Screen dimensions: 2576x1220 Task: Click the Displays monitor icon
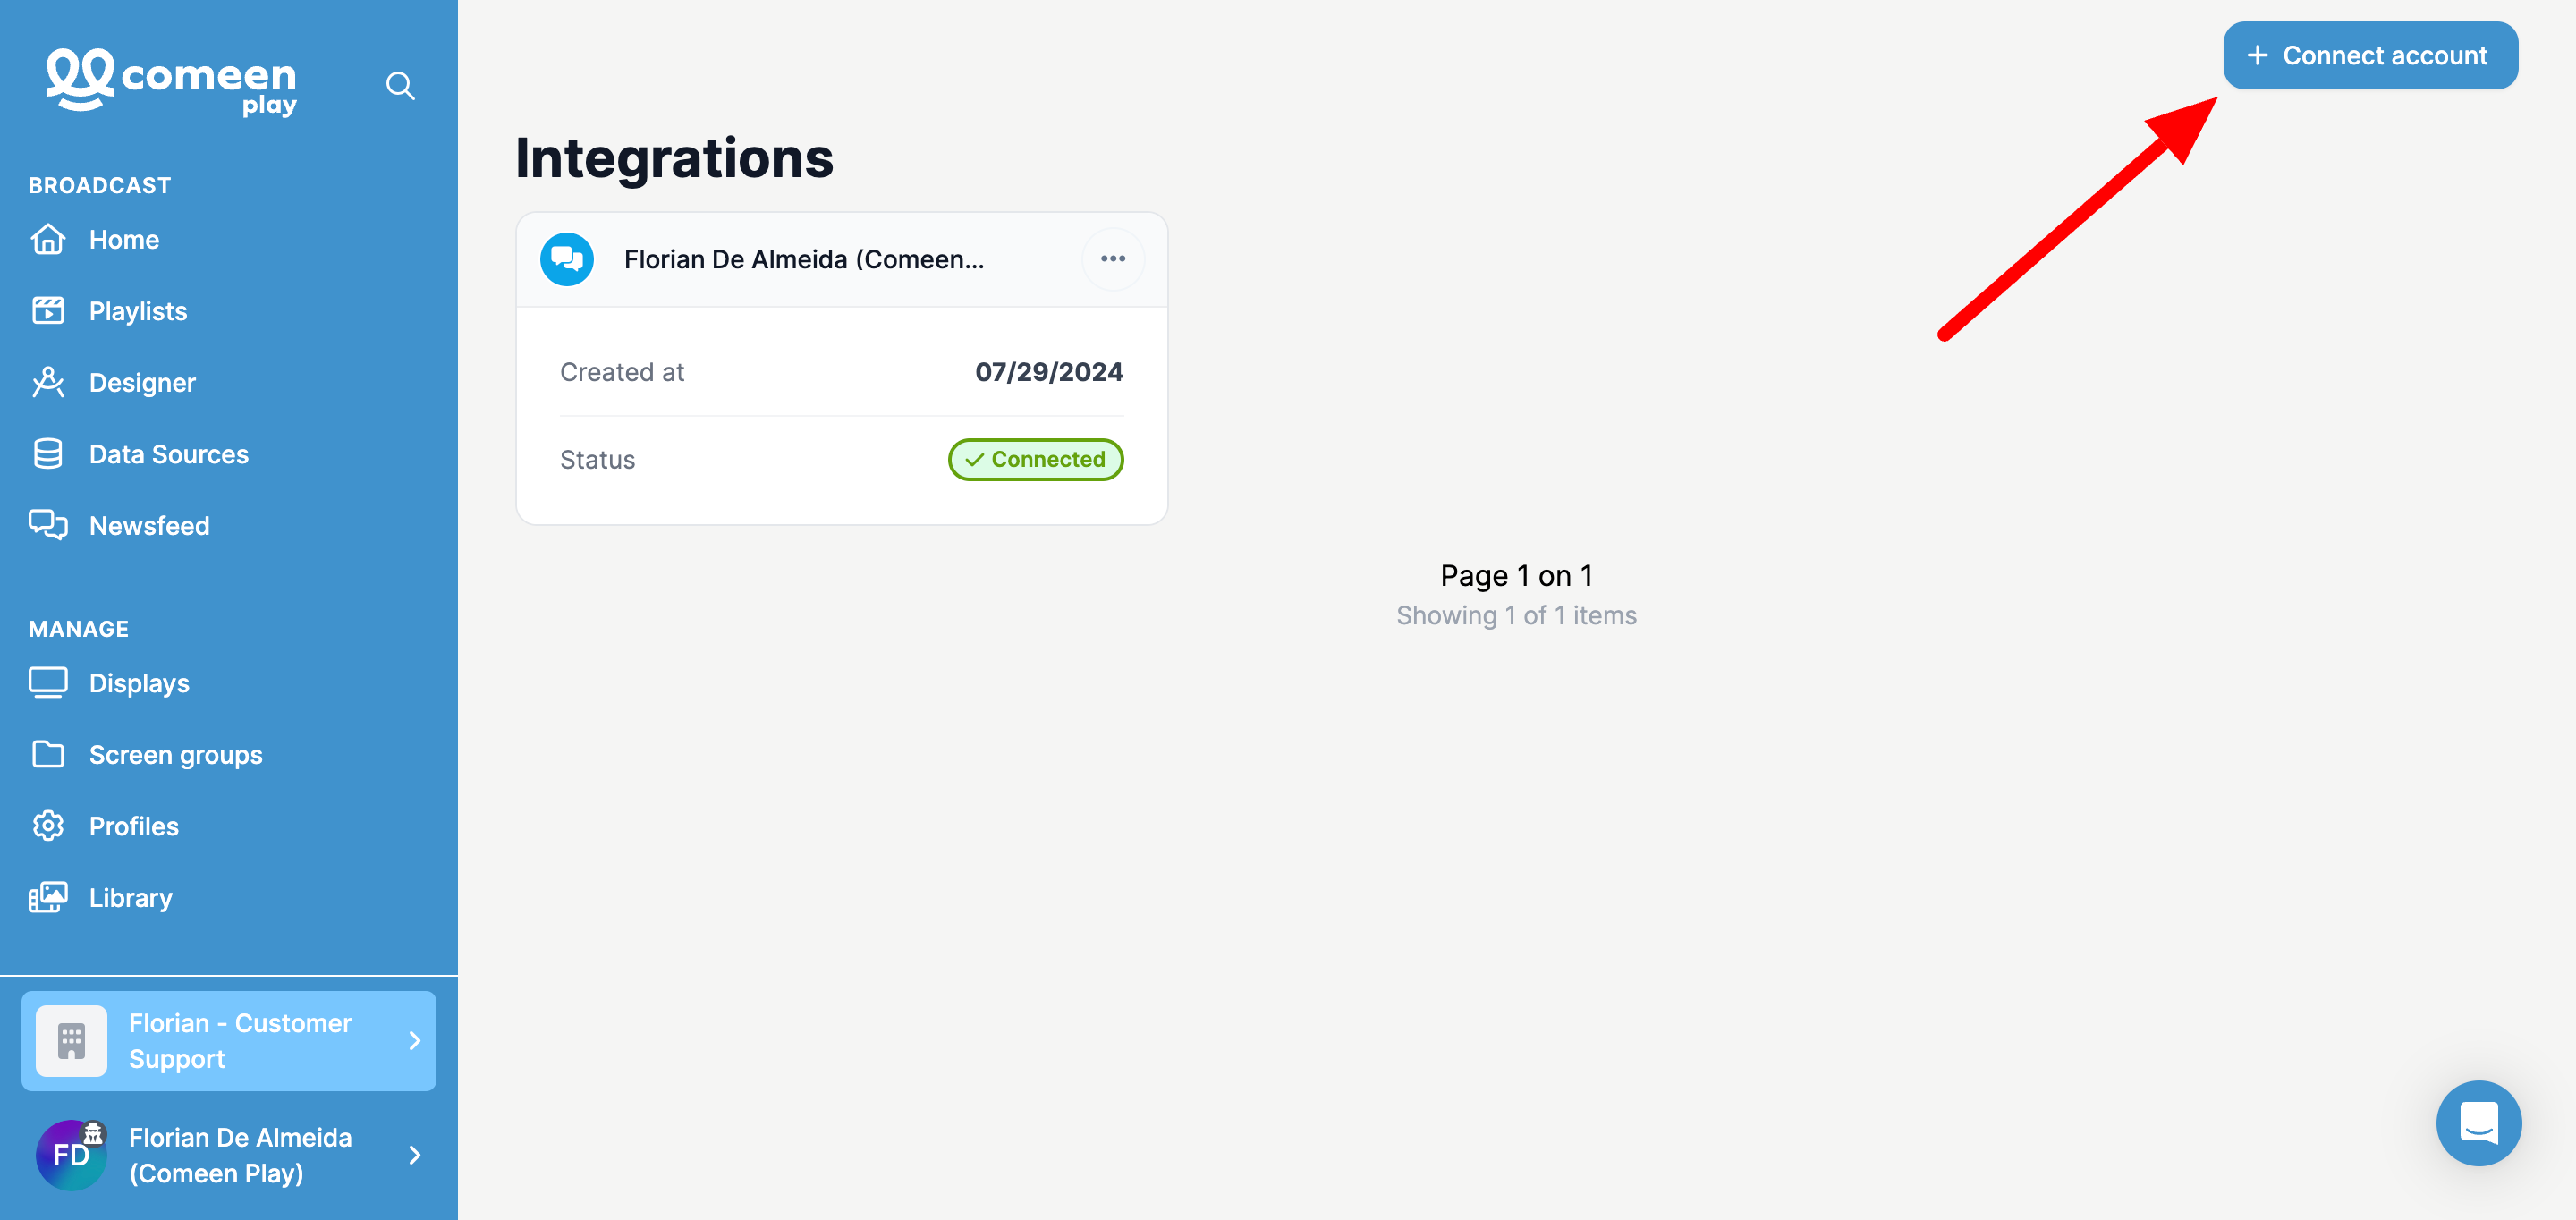click(48, 683)
